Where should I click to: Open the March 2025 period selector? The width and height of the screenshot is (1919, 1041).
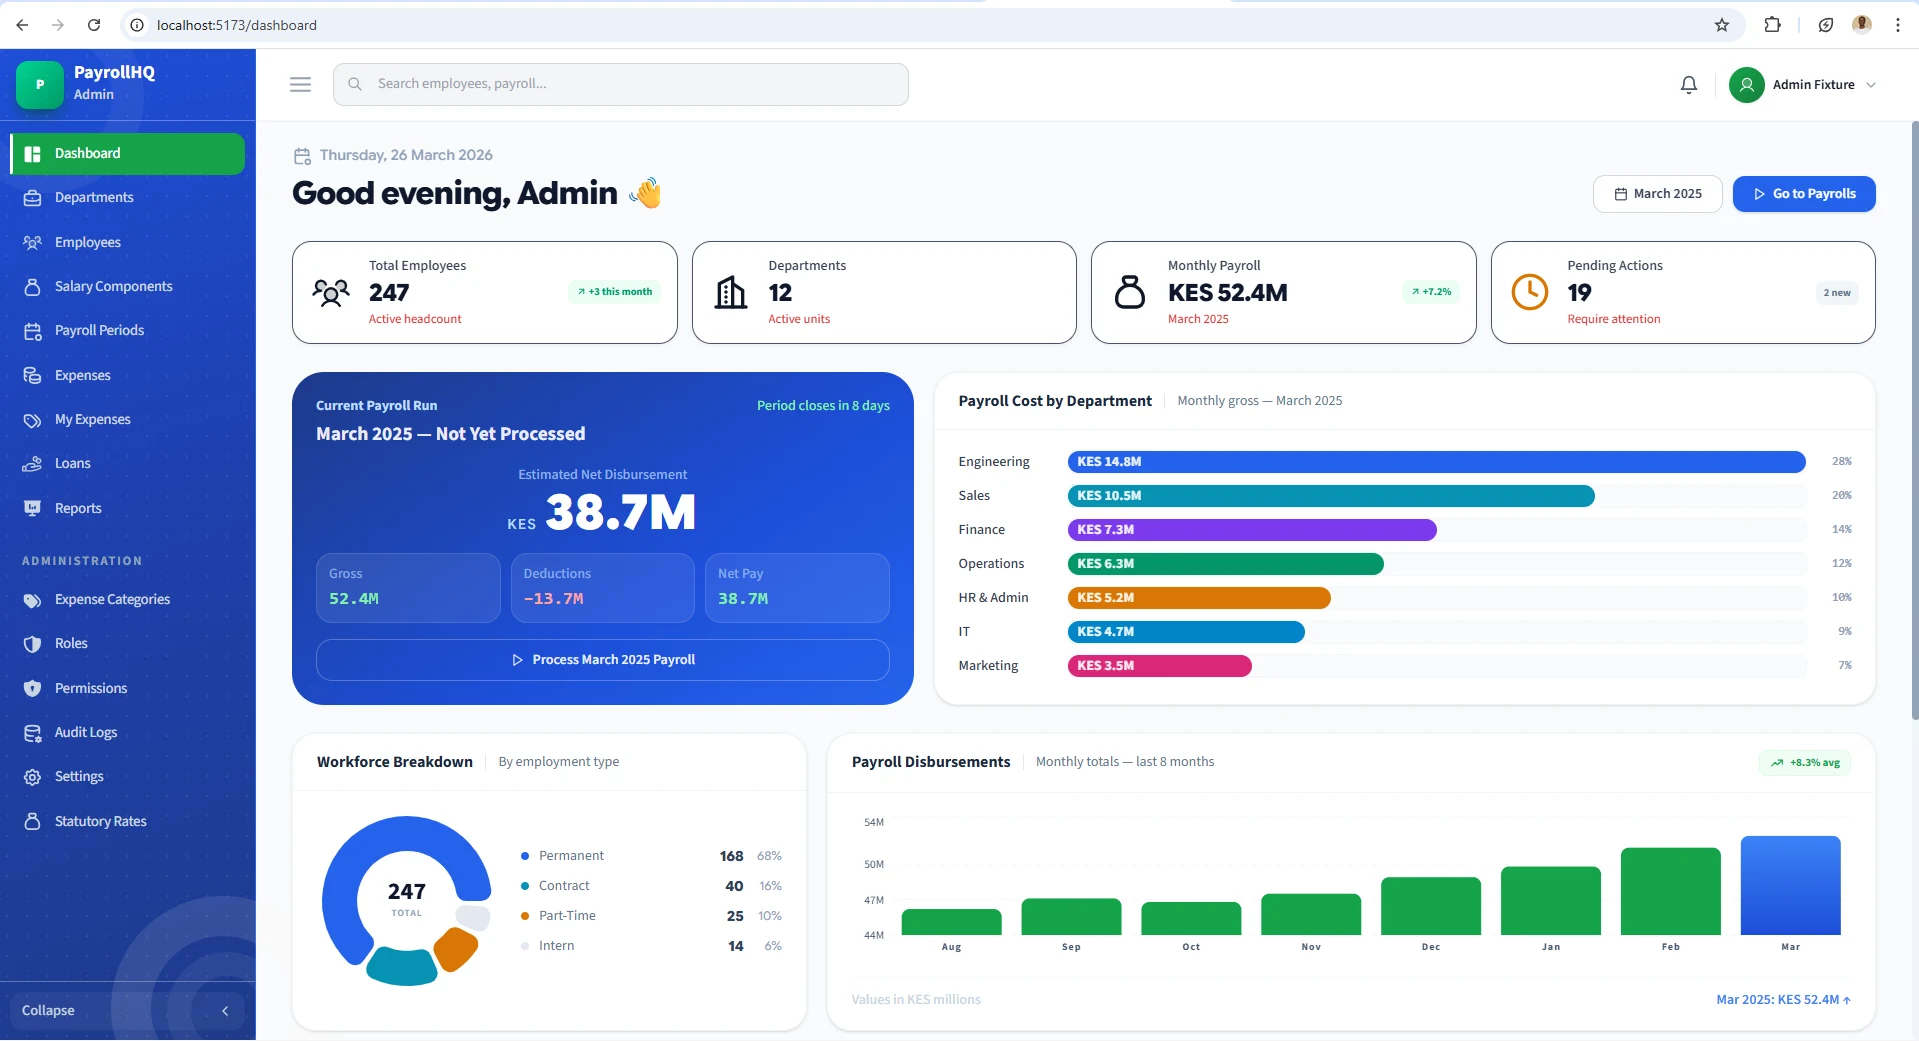click(1658, 194)
